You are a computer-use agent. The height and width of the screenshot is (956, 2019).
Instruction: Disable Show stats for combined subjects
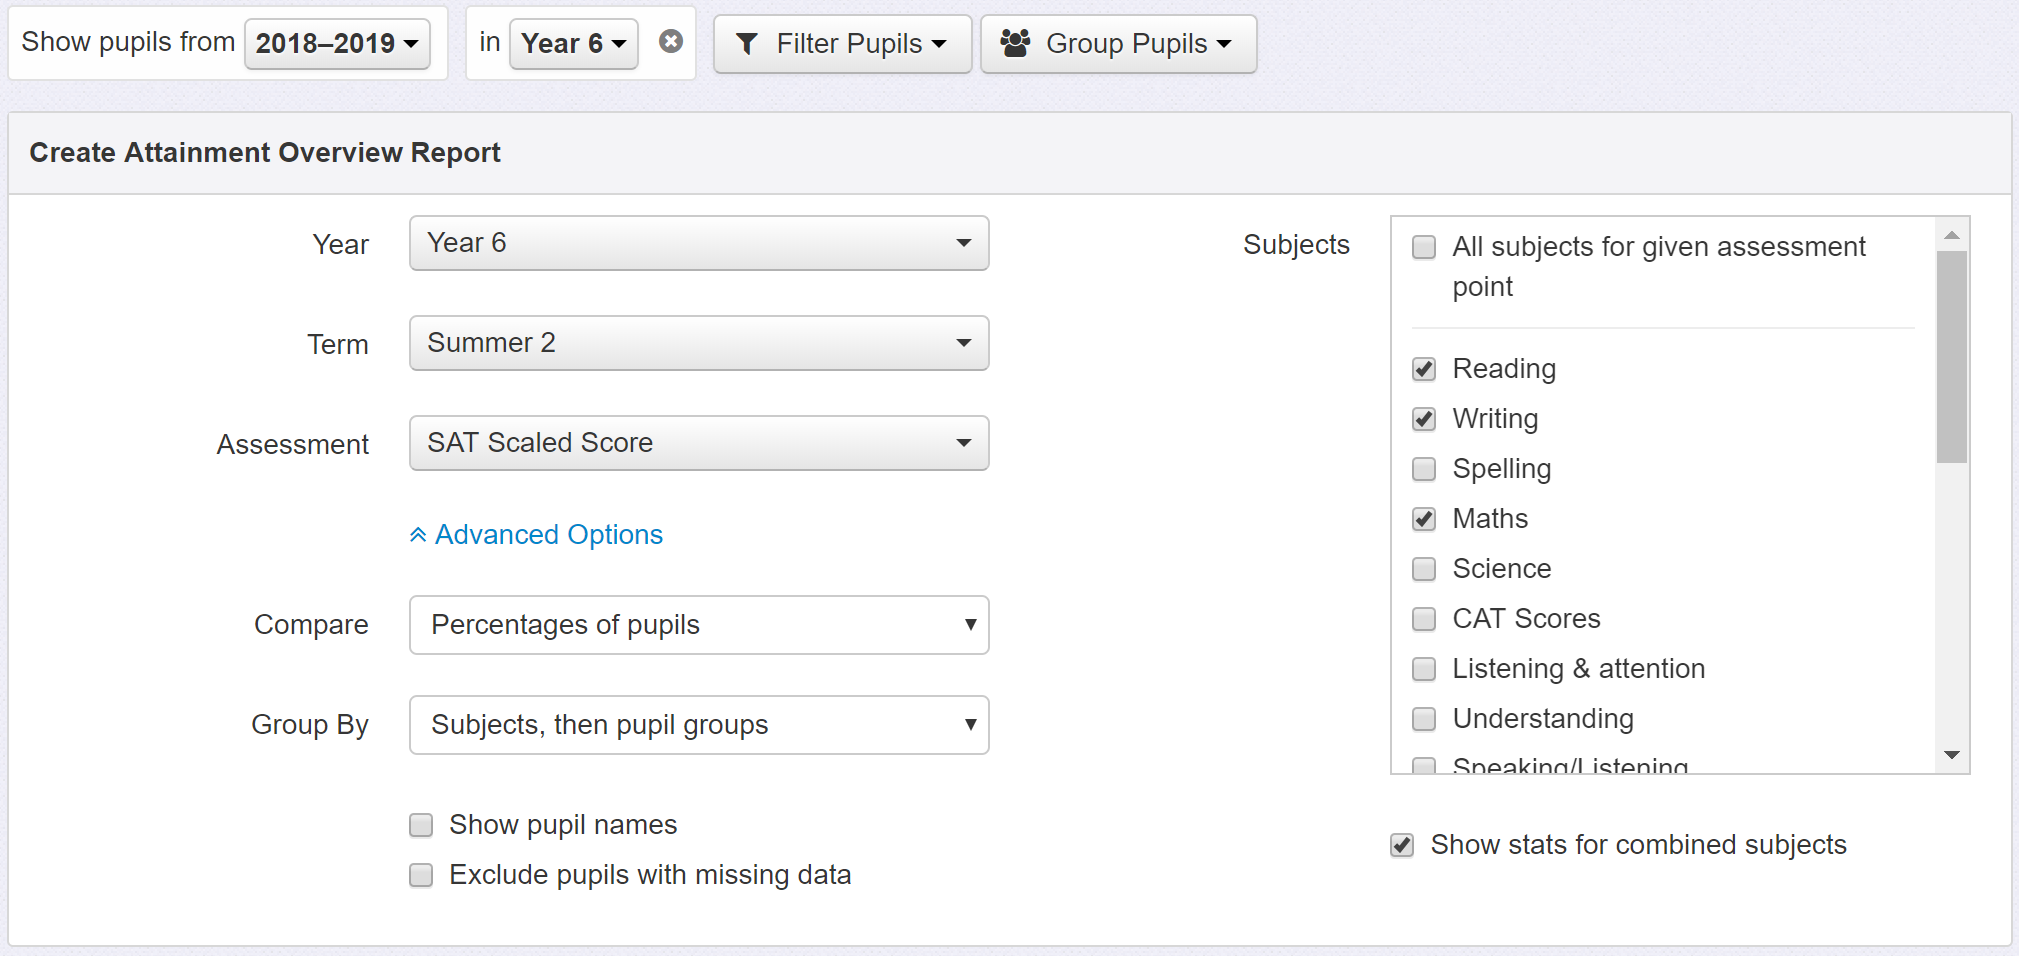pos(1402,845)
